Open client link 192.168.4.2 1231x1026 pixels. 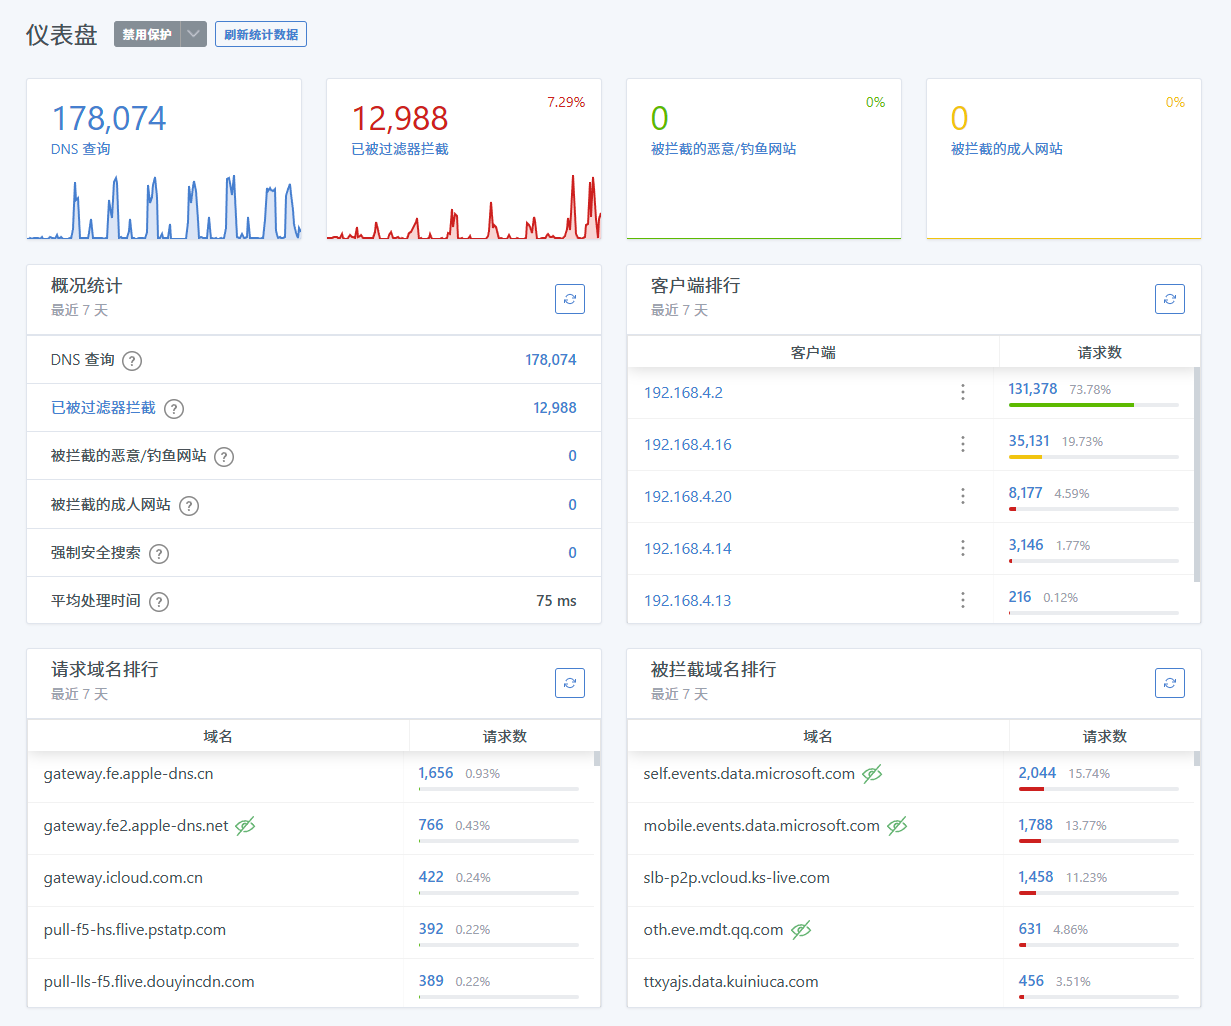pos(683,393)
